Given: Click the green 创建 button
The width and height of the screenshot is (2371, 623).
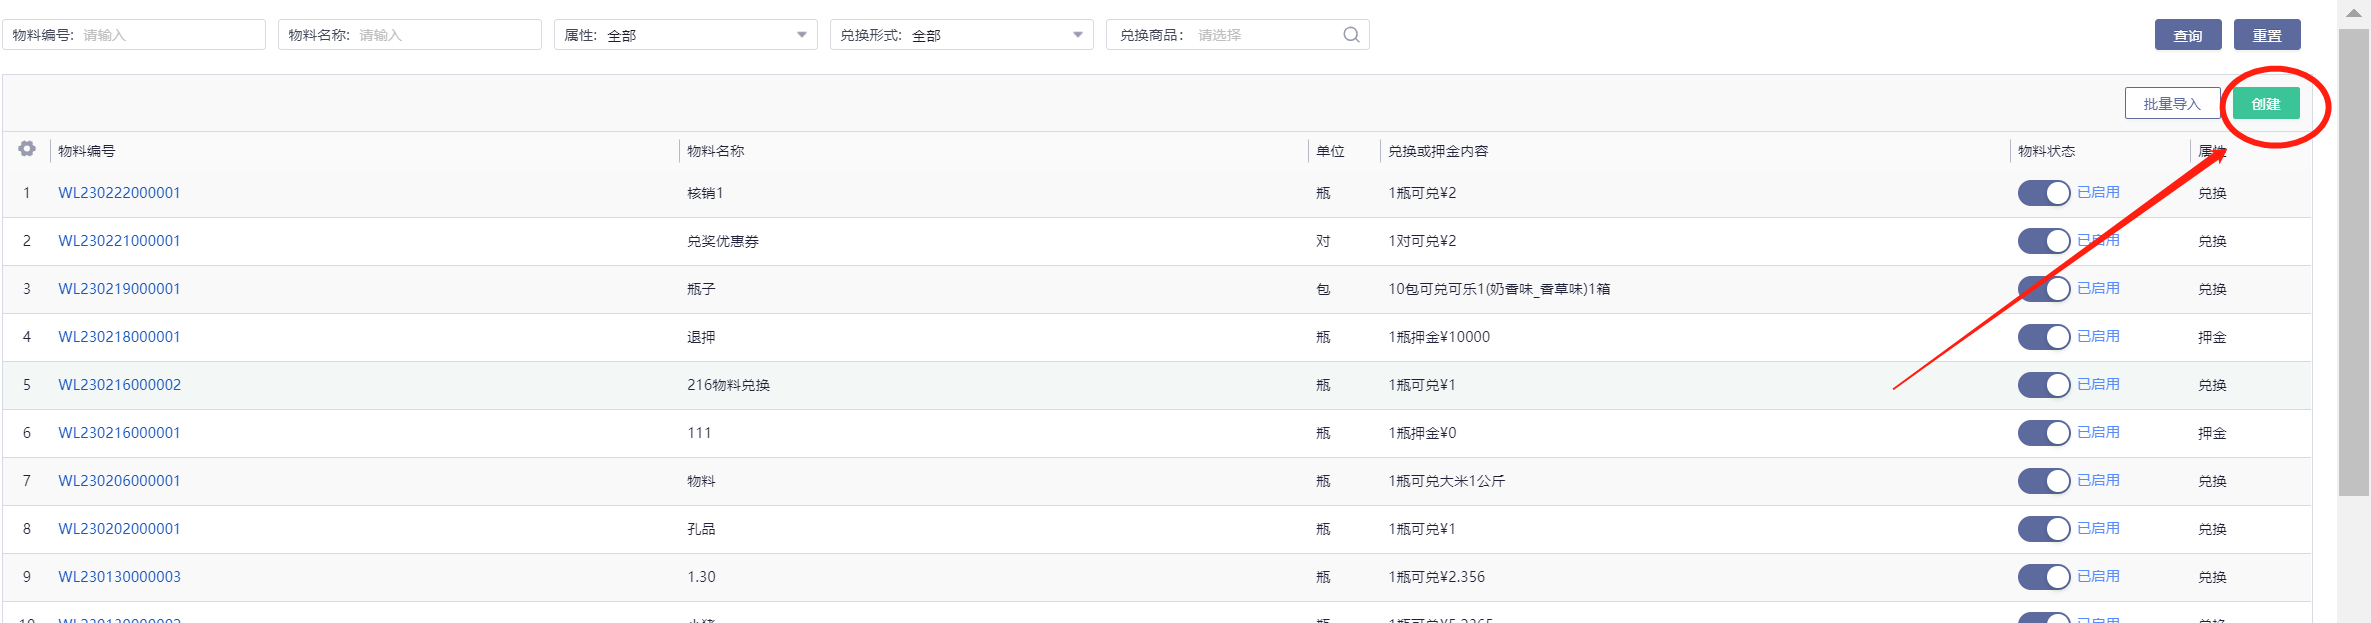Looking at the screenshot, I should tap(2266, 104).
